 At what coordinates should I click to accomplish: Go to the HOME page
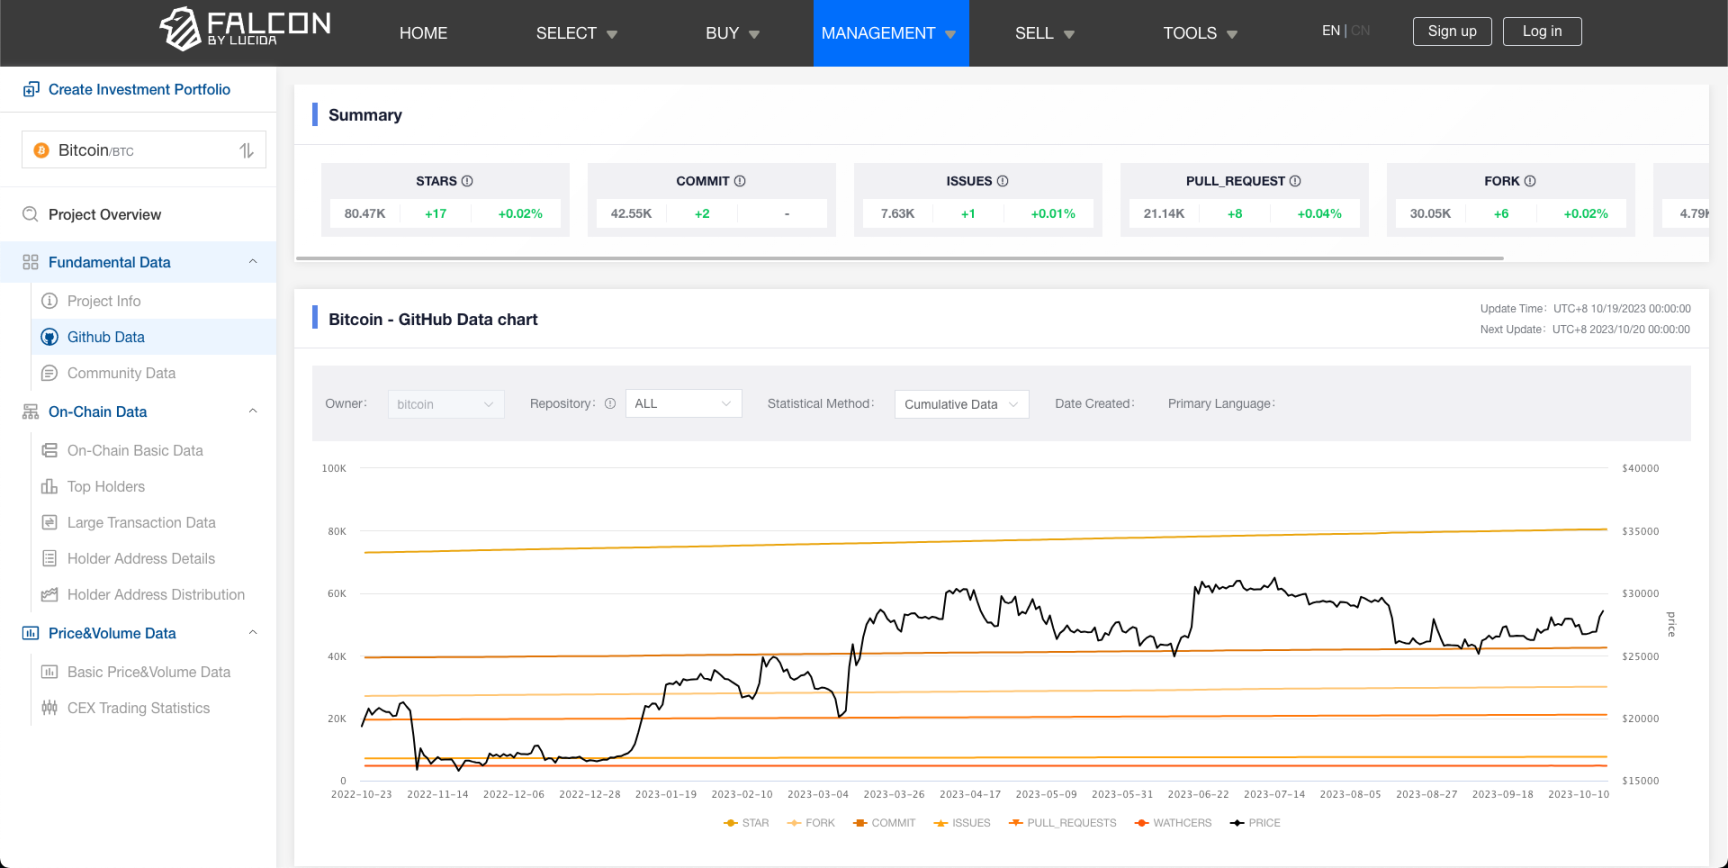[x=423, y=33]
